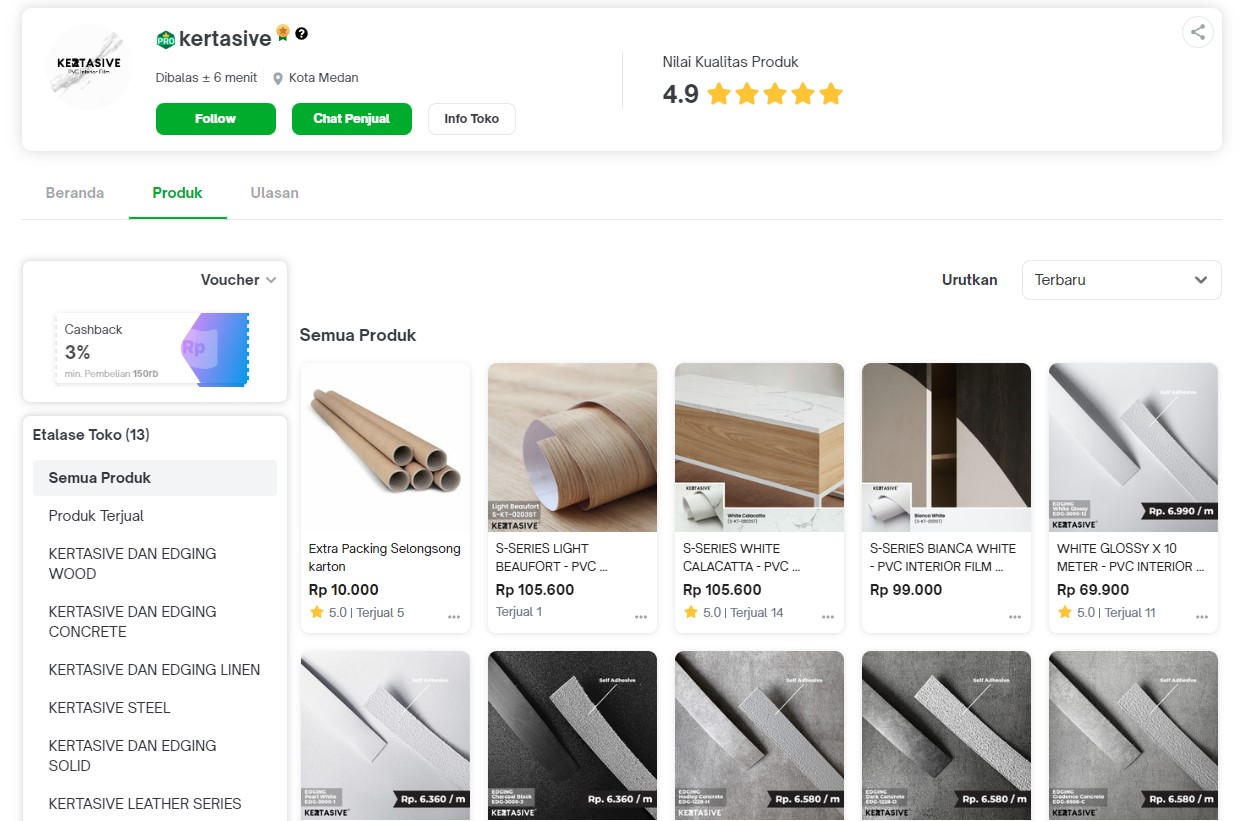Open the question mark help icon
The height and width of the screenshot is (821, 1249).
click(301, 33)
